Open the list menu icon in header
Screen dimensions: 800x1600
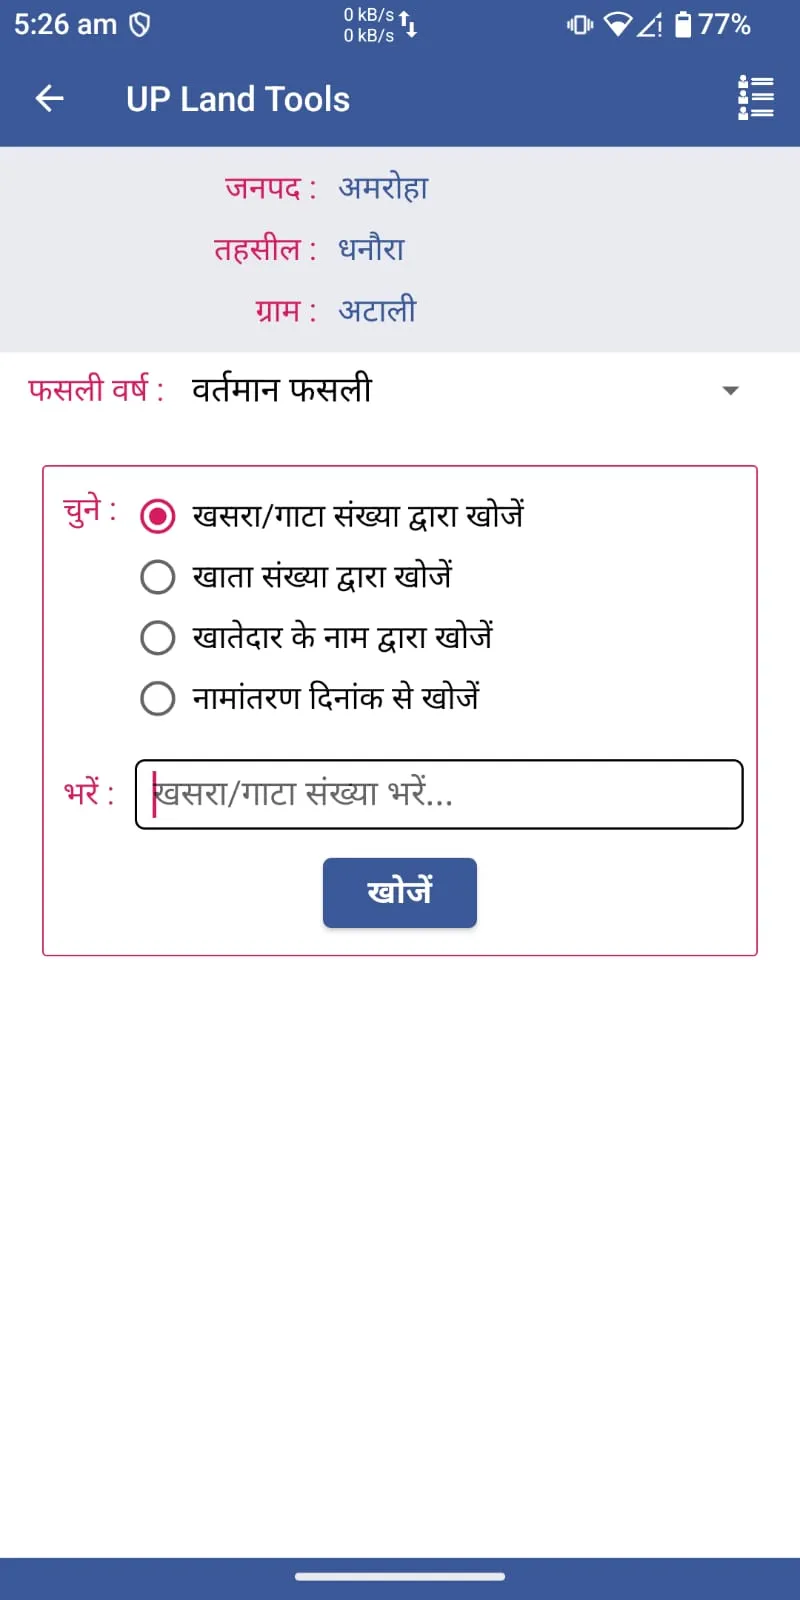point(755,98)
